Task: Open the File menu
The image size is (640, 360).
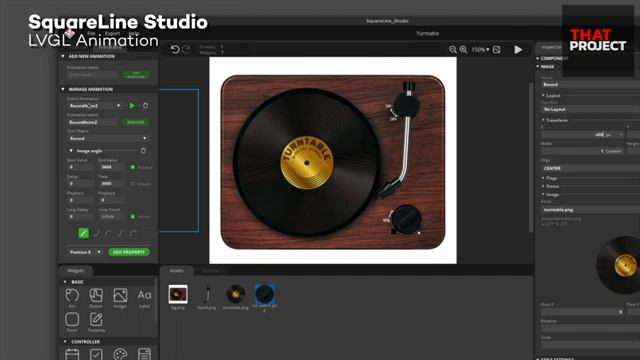Action: tap(91, 33)
